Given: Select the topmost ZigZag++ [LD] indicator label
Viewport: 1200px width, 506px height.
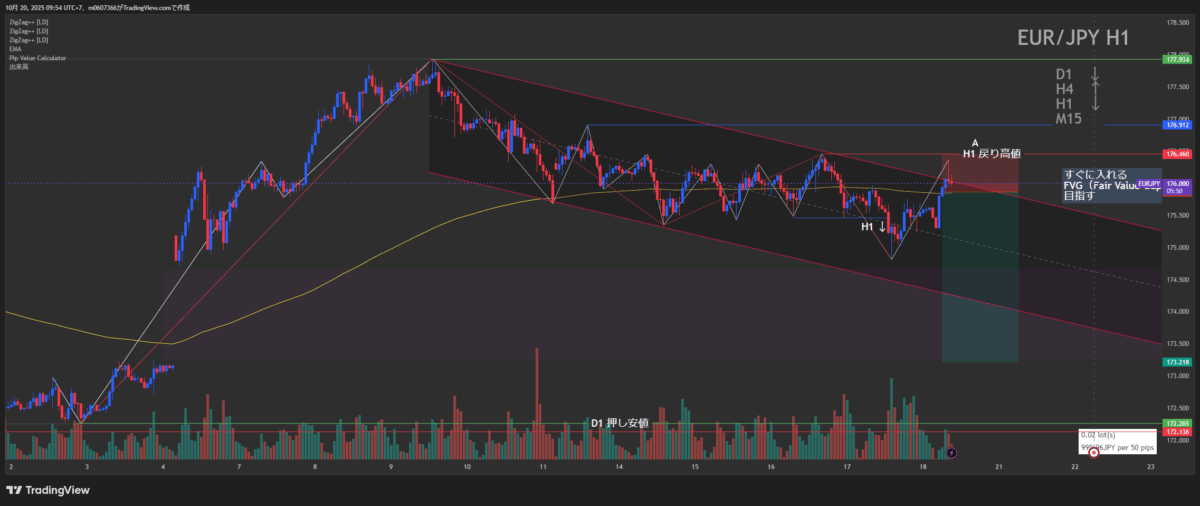Looking at the screenshot, I should point(27,20).
